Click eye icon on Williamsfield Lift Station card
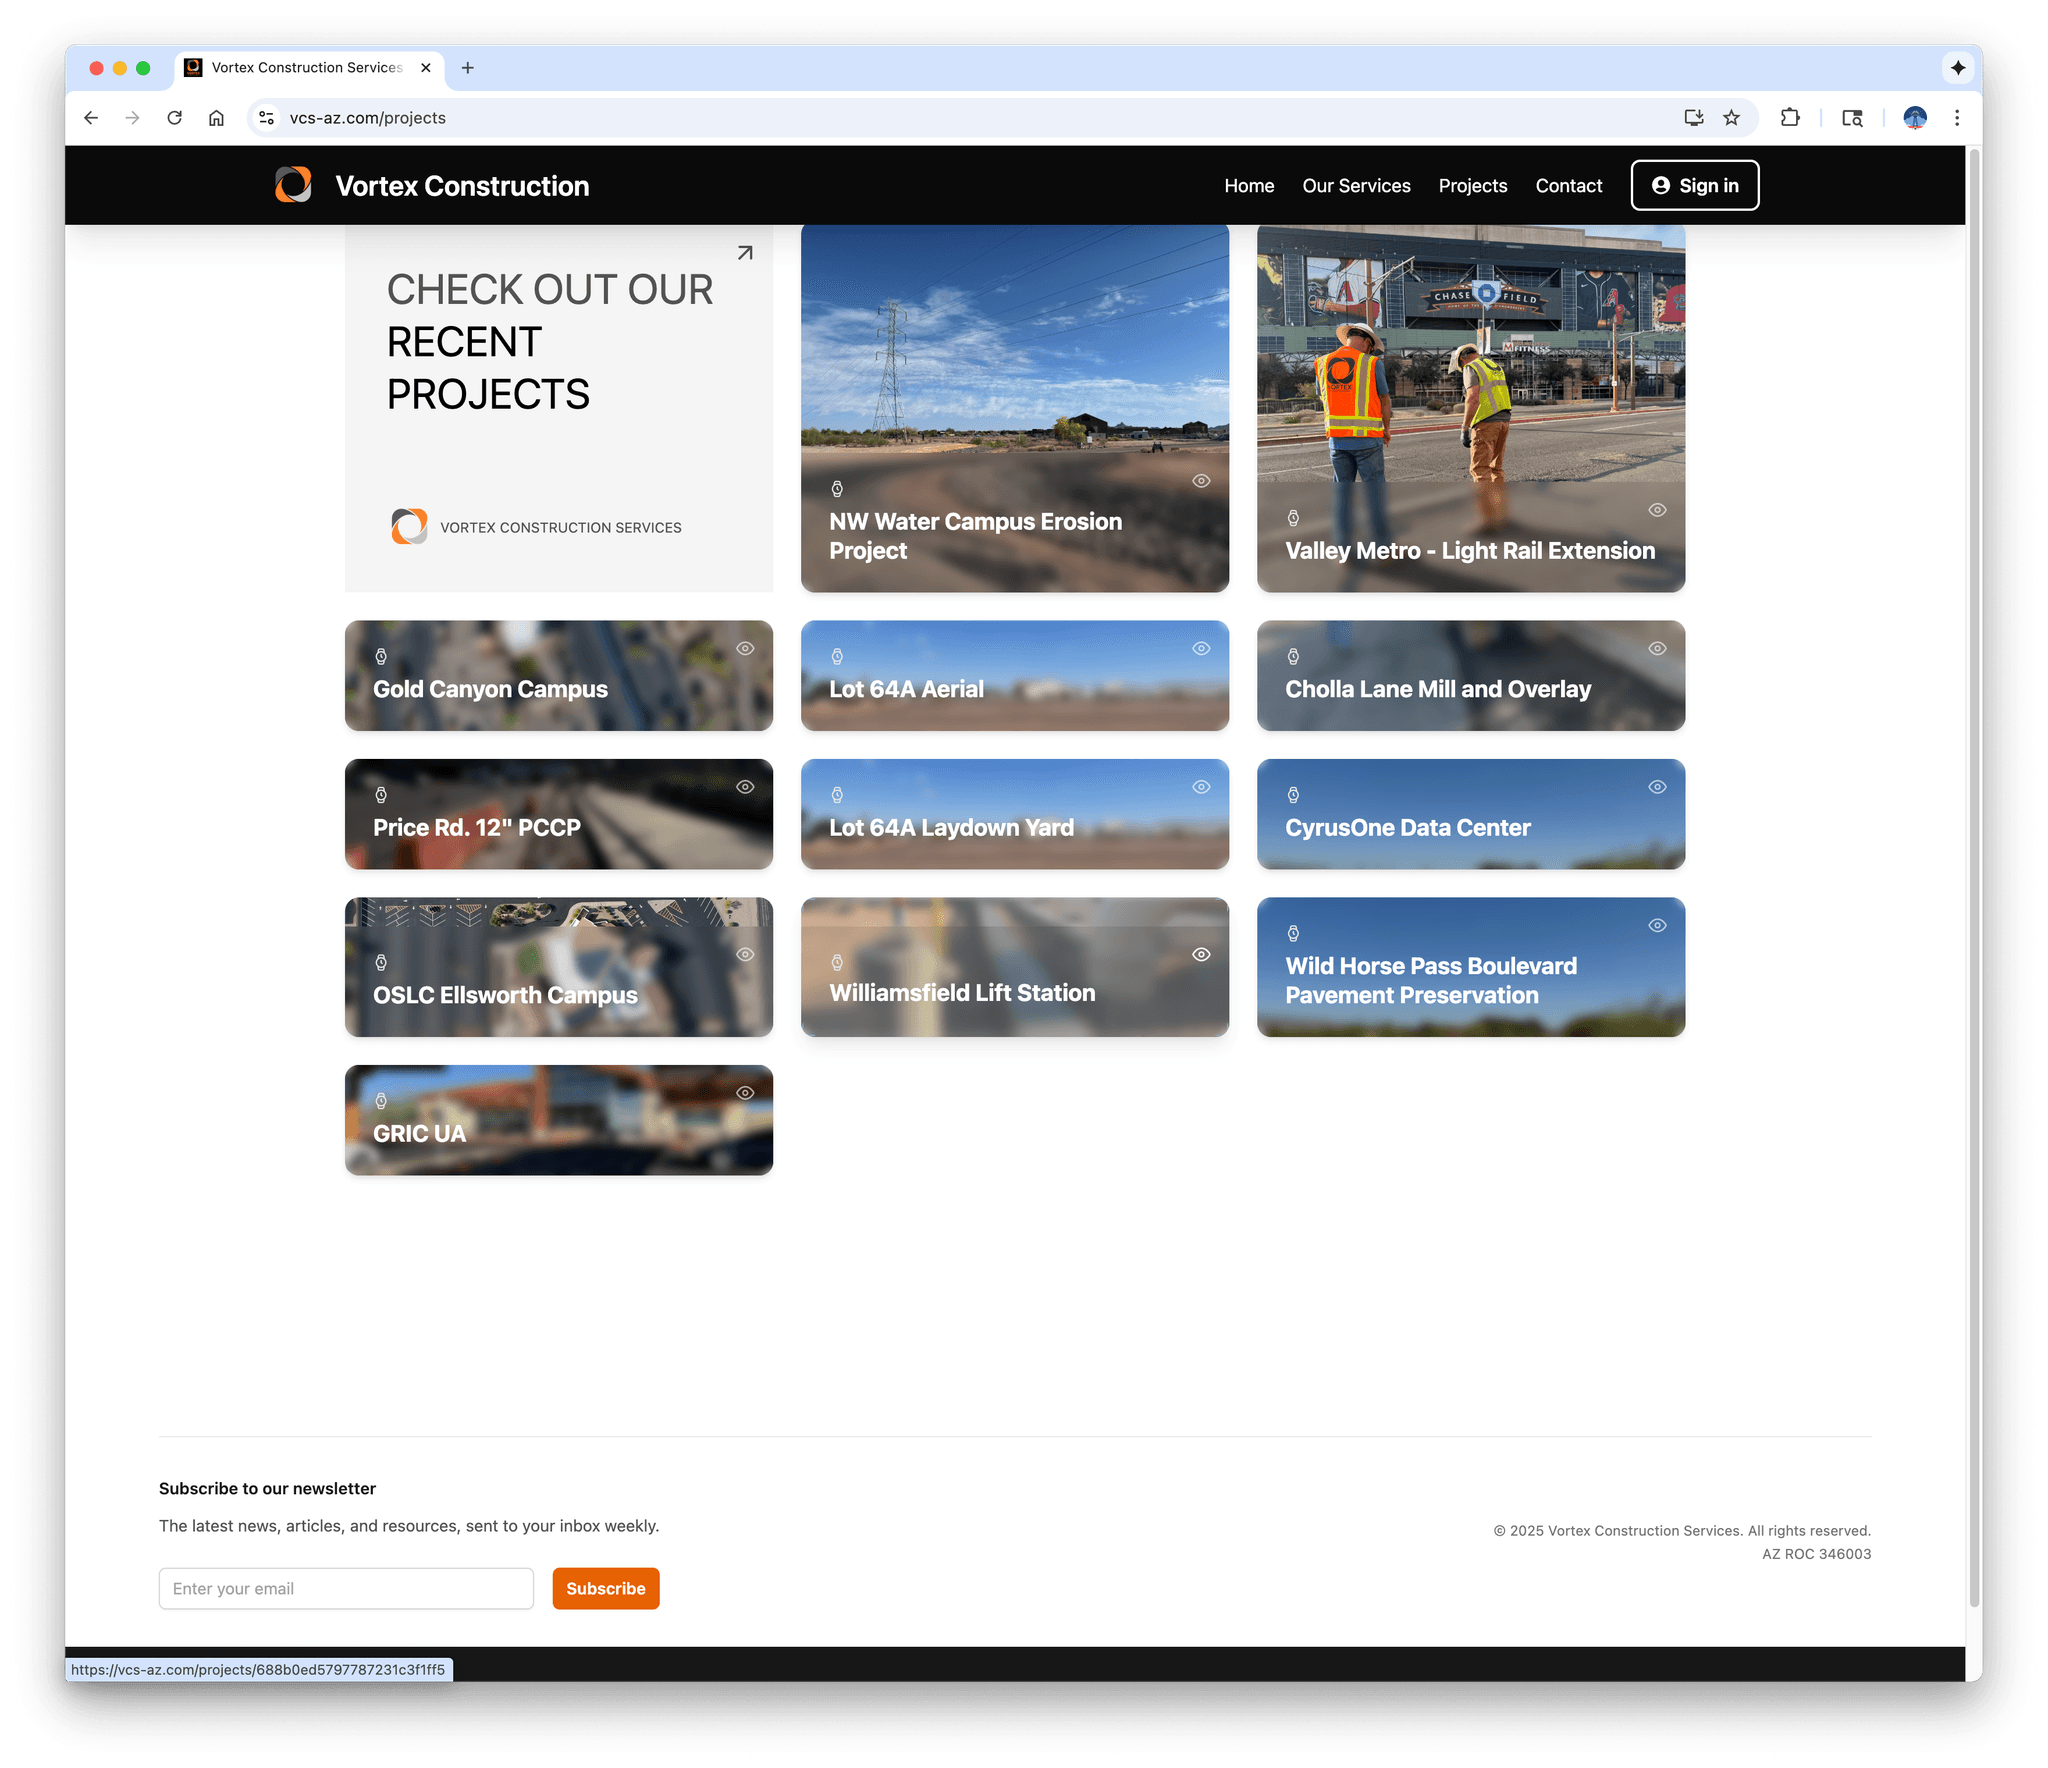 click(1201, 954)
